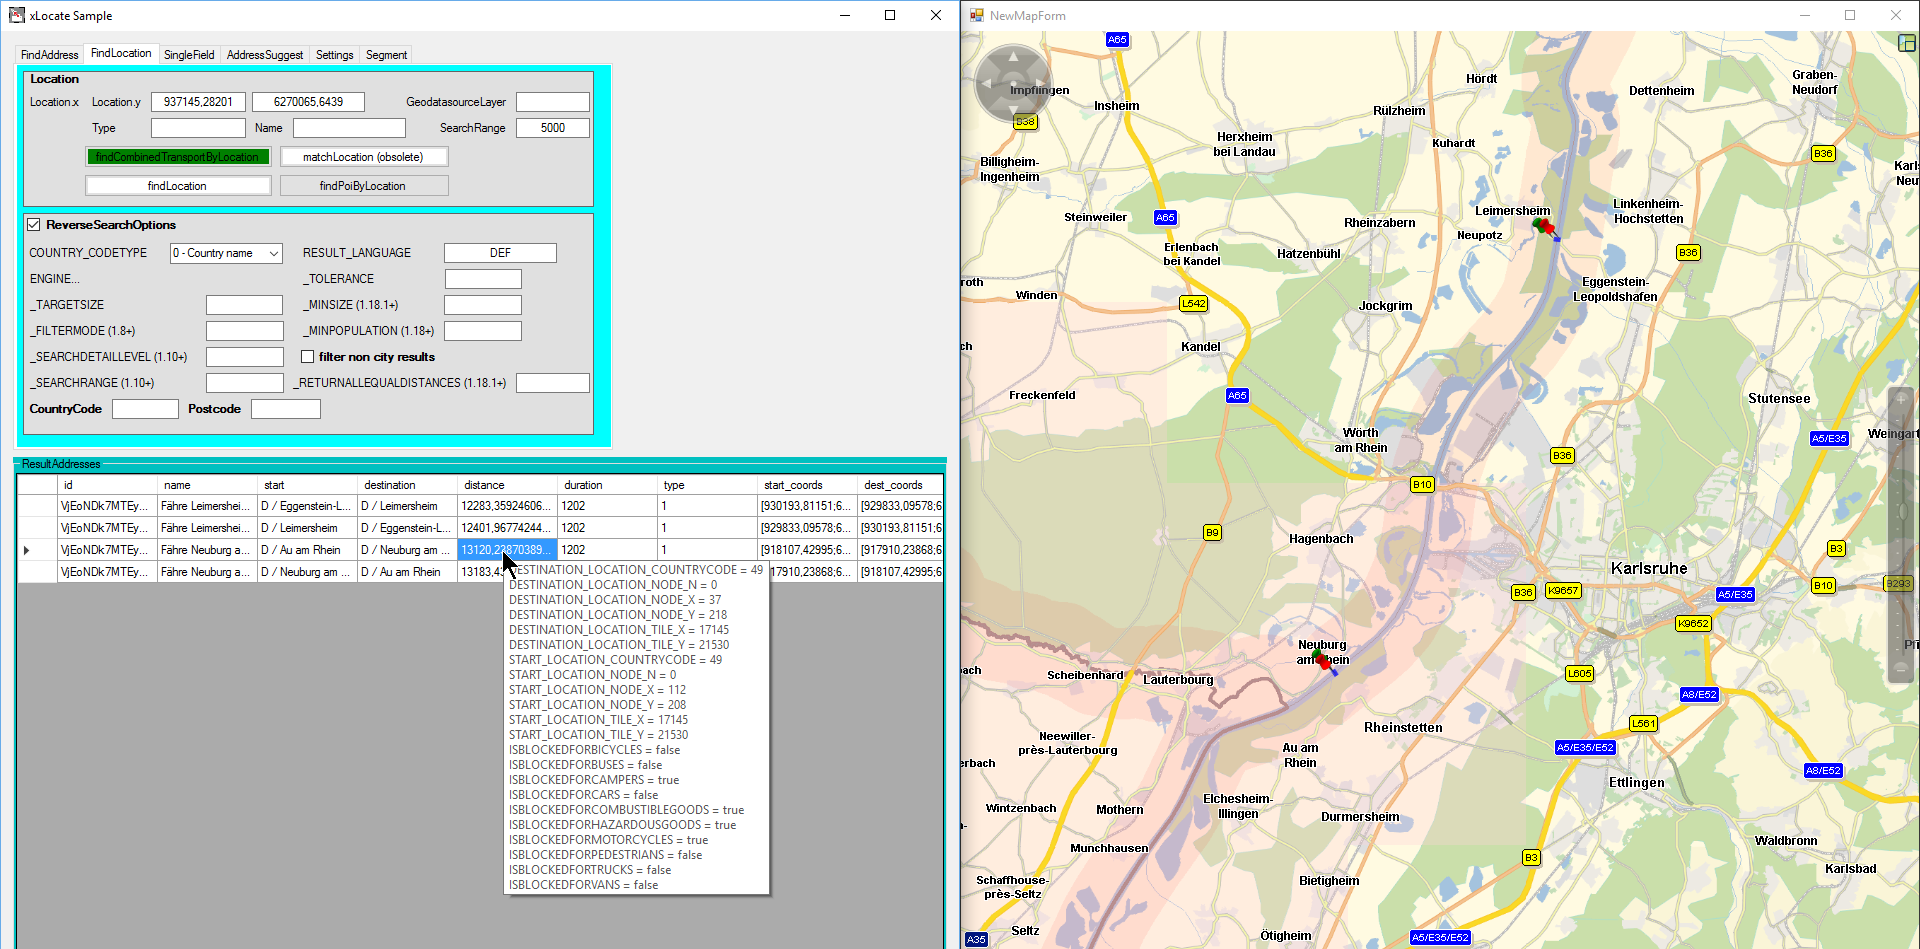Image resolution: width=1920 pixels, height=949 pixels.
Task: Click the map zoom slider handle
Action: tap(1901, 510)
